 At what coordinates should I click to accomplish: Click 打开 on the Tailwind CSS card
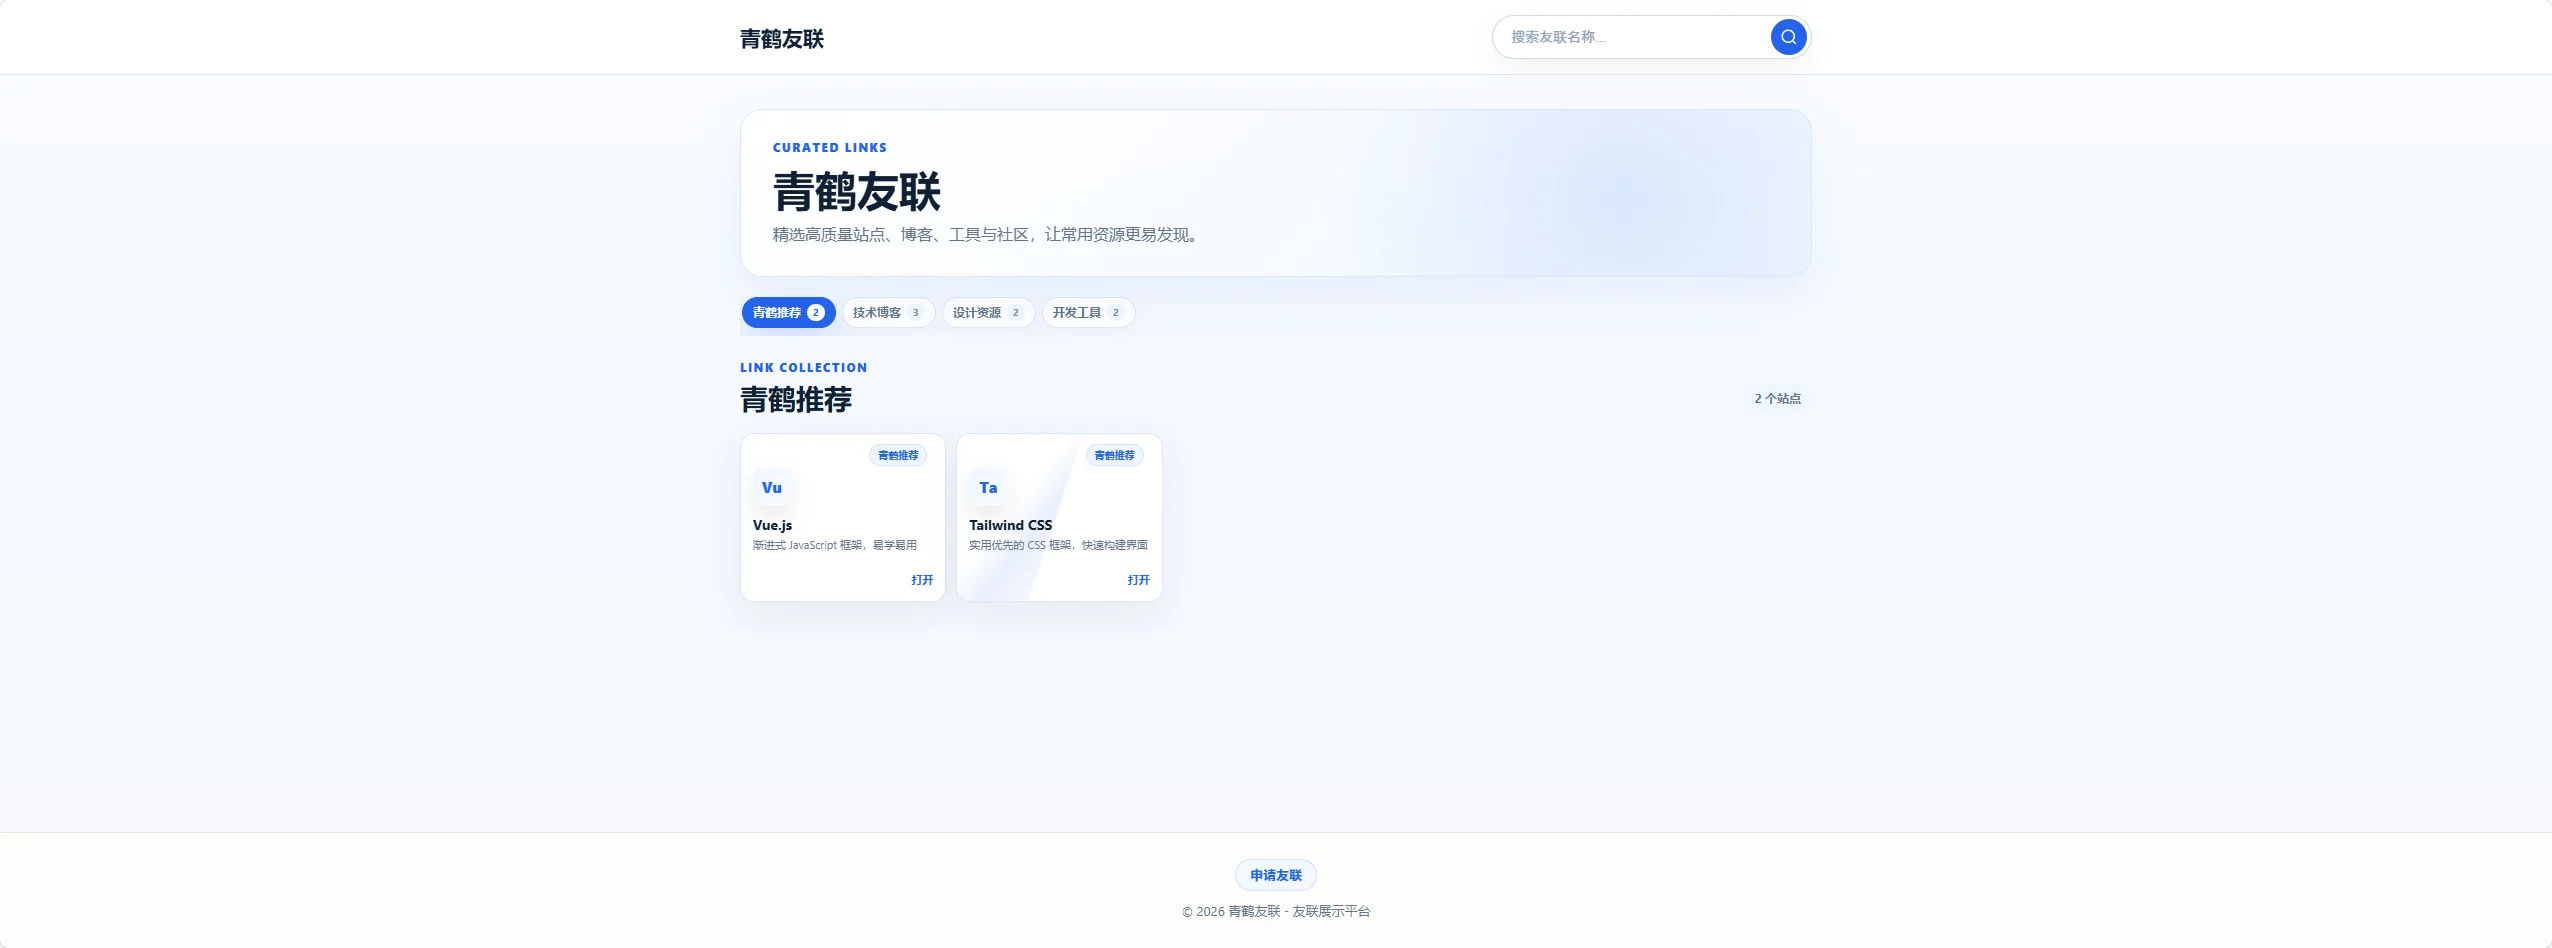[1138, 580]
